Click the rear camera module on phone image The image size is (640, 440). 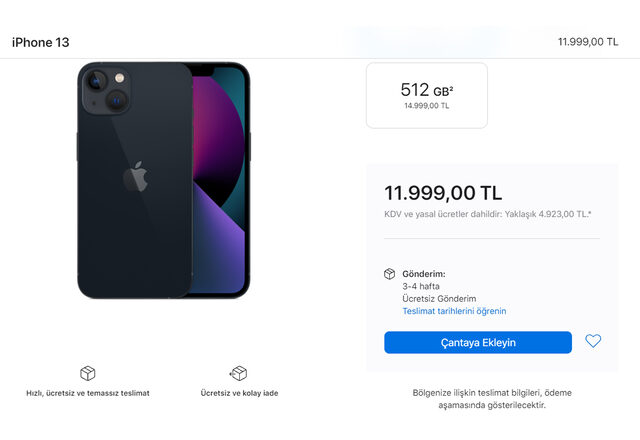coord(106,90)
